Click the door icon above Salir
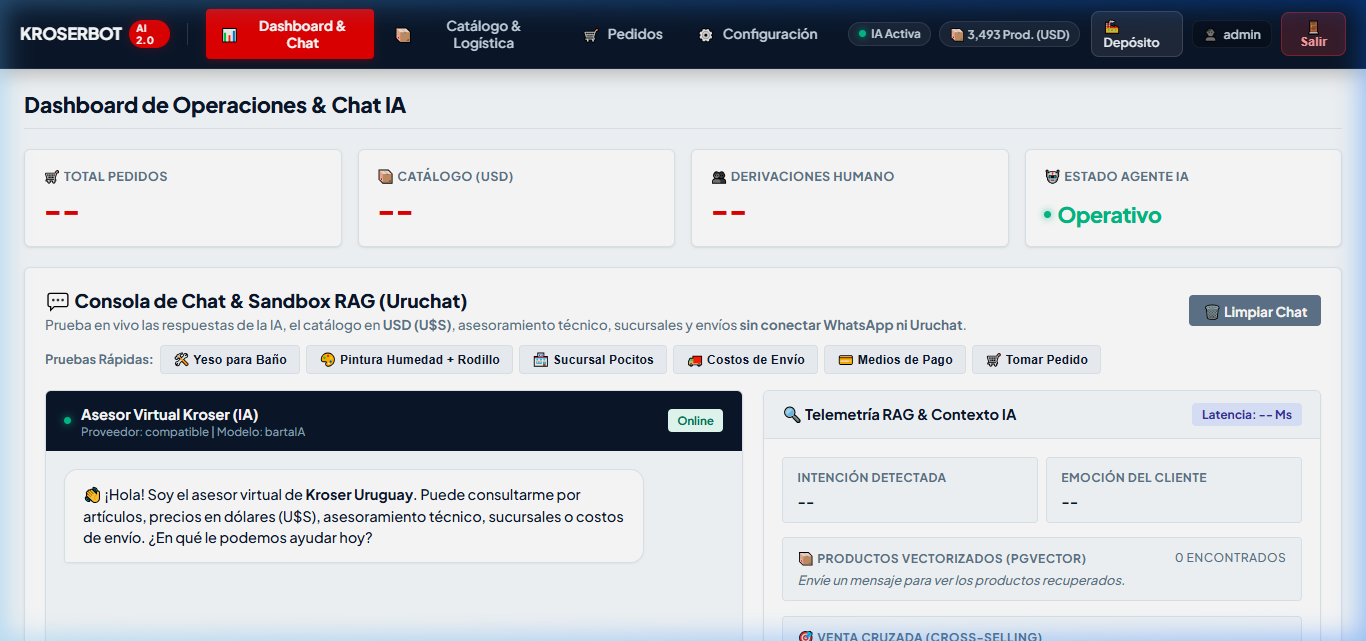 1313,26
